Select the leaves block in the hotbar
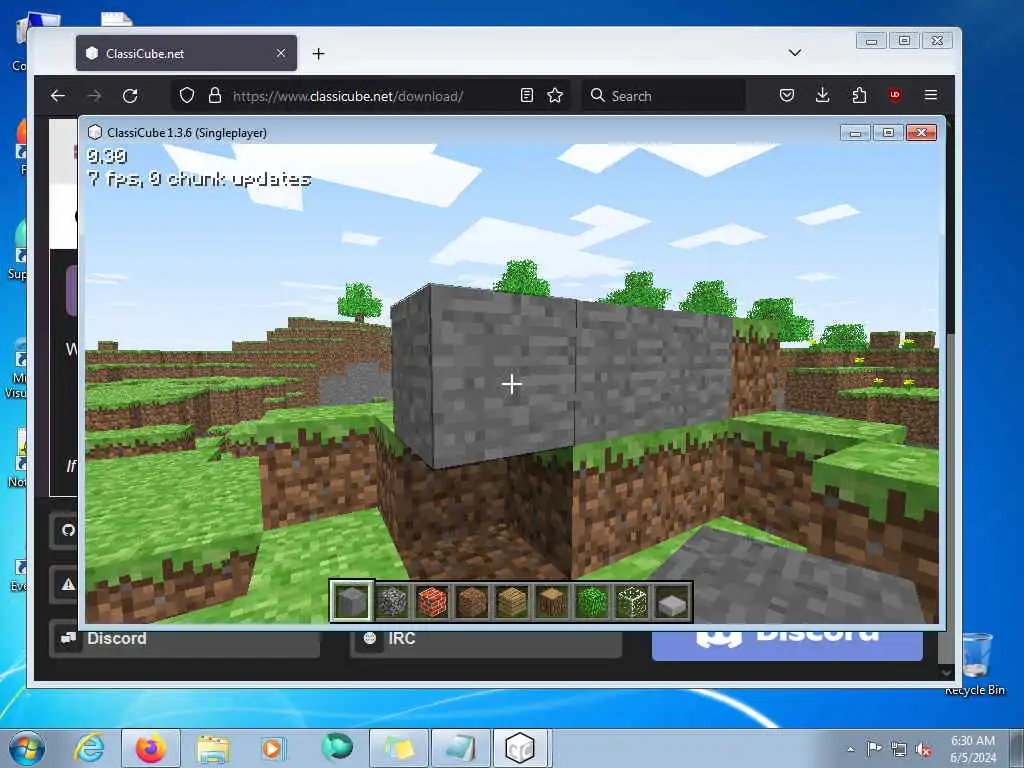This screenshot has width=1024, height=768. (592, 601)
